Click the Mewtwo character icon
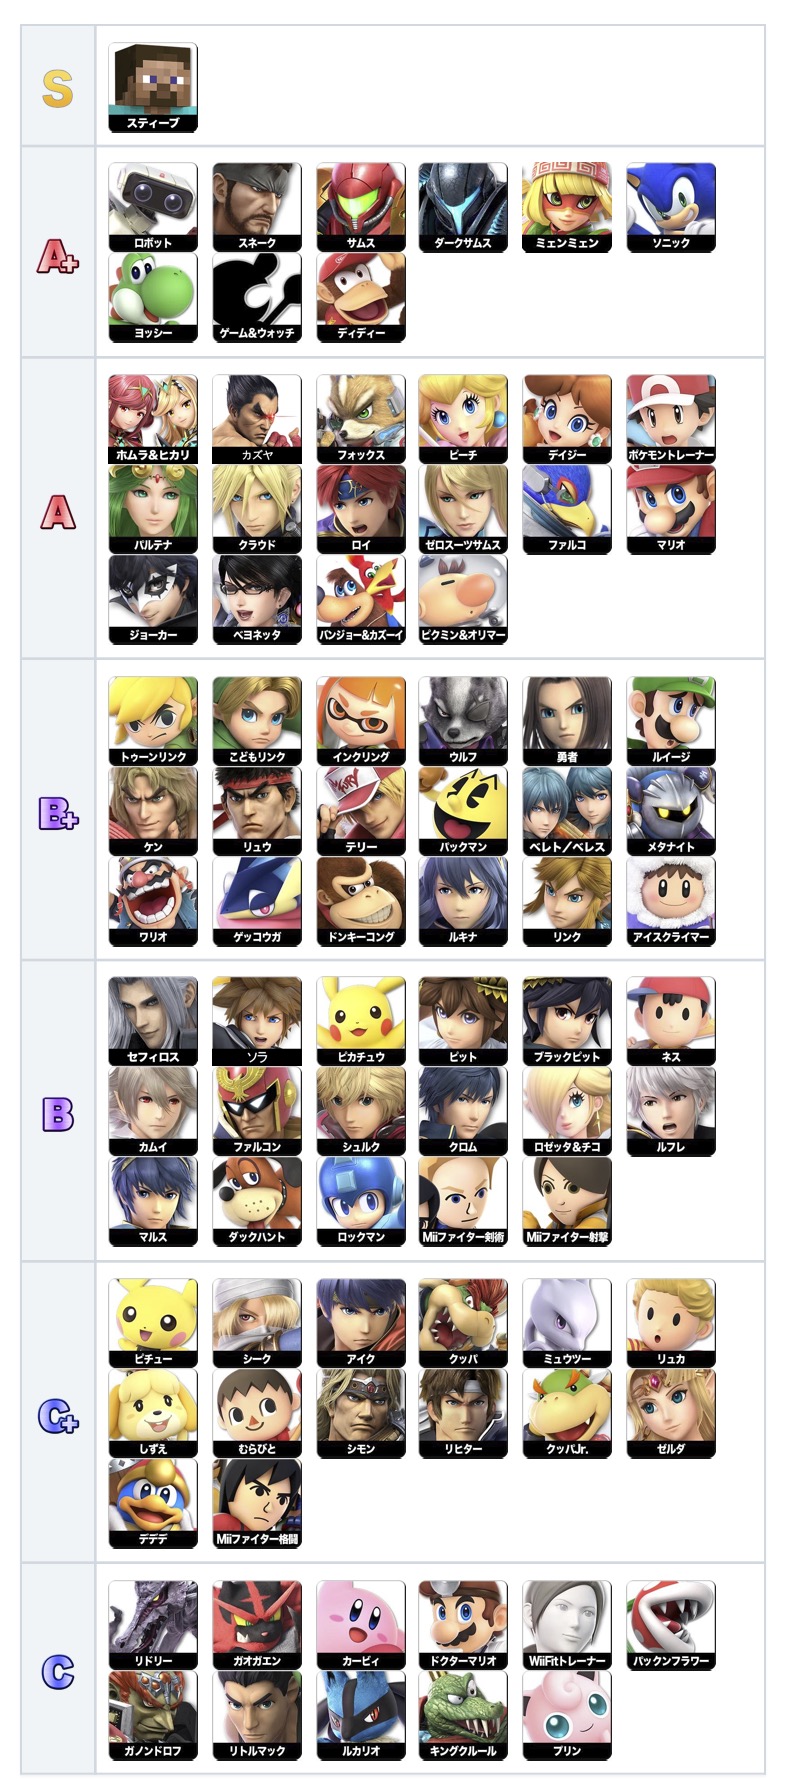 click(566, 1323)
